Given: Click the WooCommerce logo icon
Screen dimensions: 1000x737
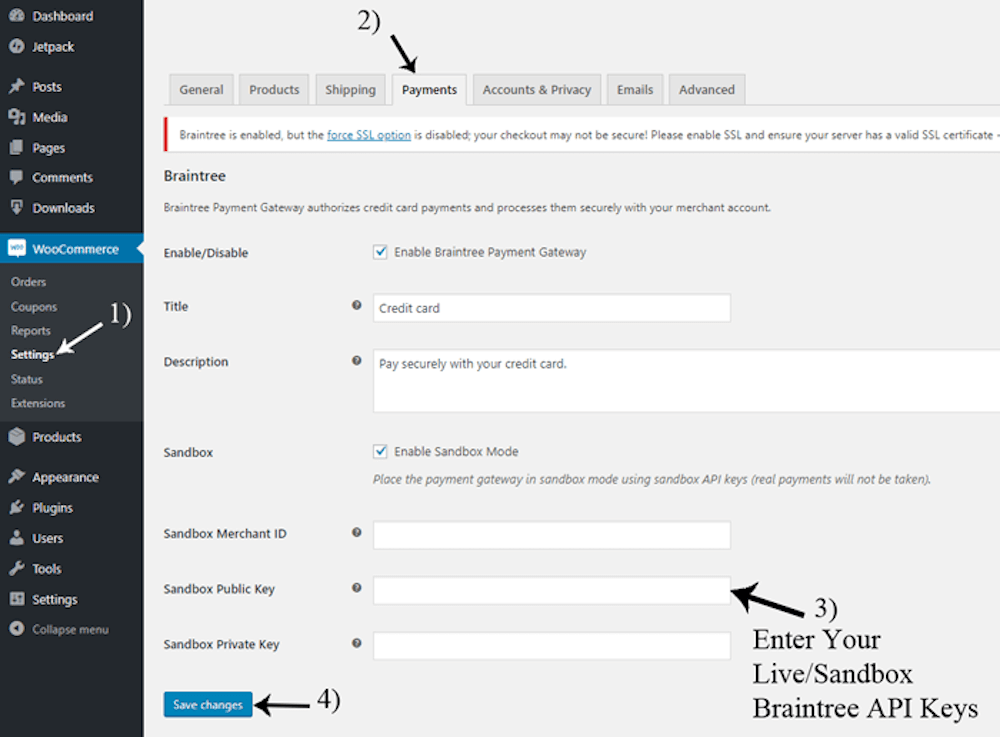Looking at the screenshot, I should coord(17,248).
